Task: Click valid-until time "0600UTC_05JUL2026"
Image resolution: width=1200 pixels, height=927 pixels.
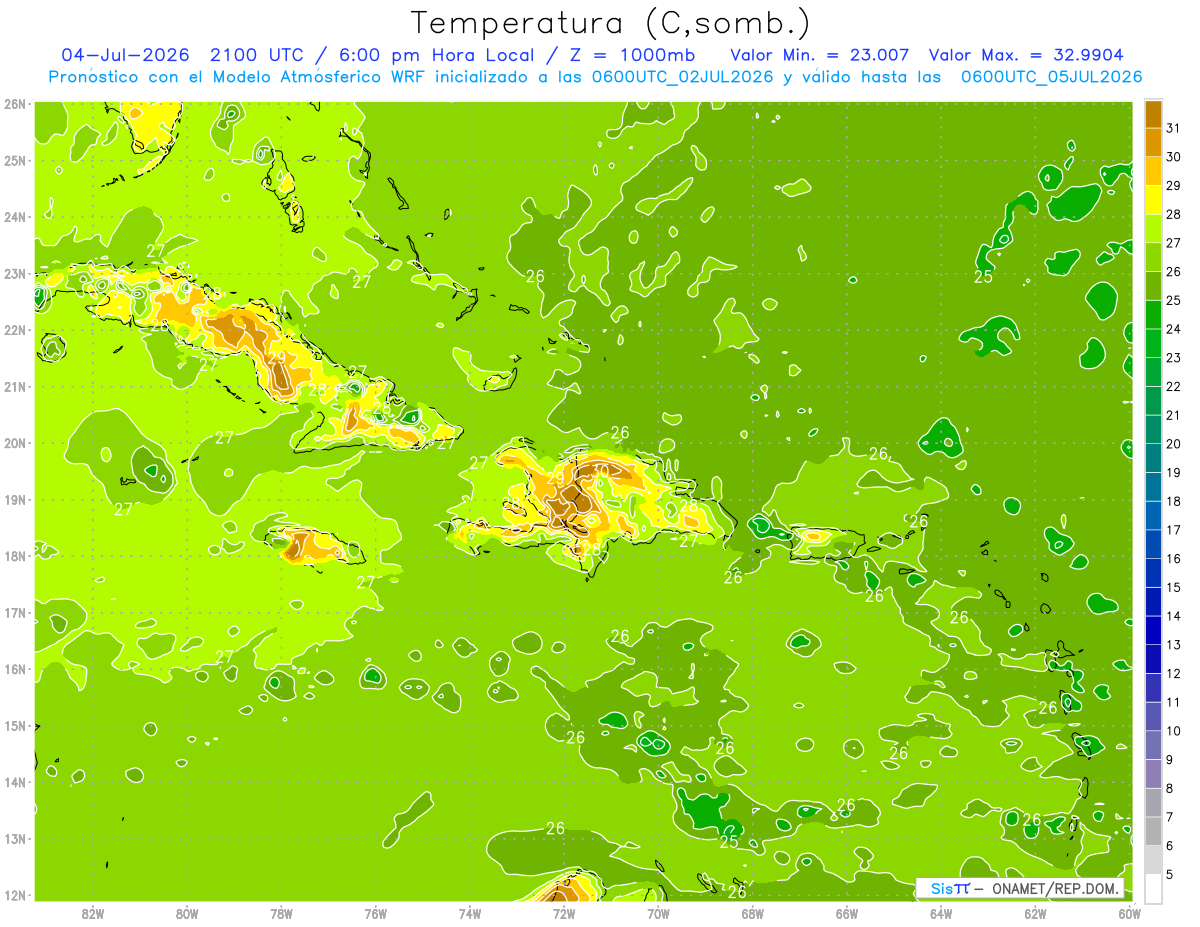Action: 1051,77
